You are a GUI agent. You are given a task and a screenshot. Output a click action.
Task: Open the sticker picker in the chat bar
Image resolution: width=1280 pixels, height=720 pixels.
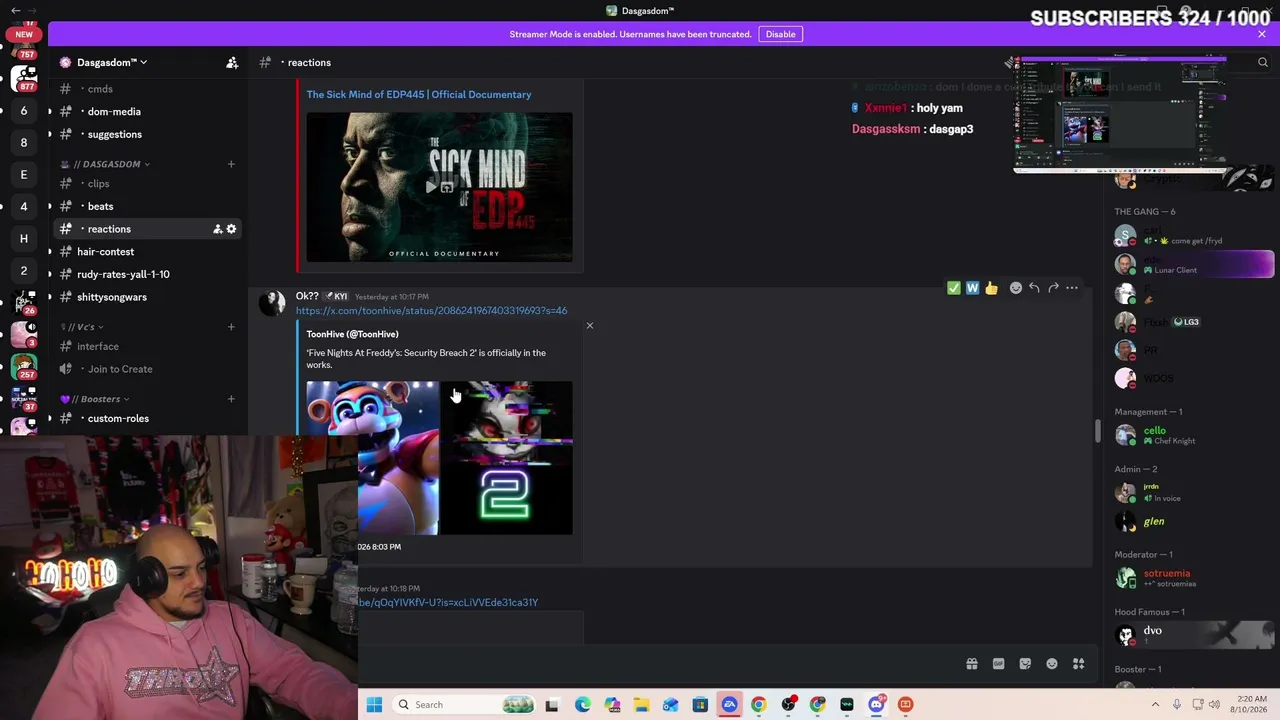pyautogui.click(x=1025, y=664)
